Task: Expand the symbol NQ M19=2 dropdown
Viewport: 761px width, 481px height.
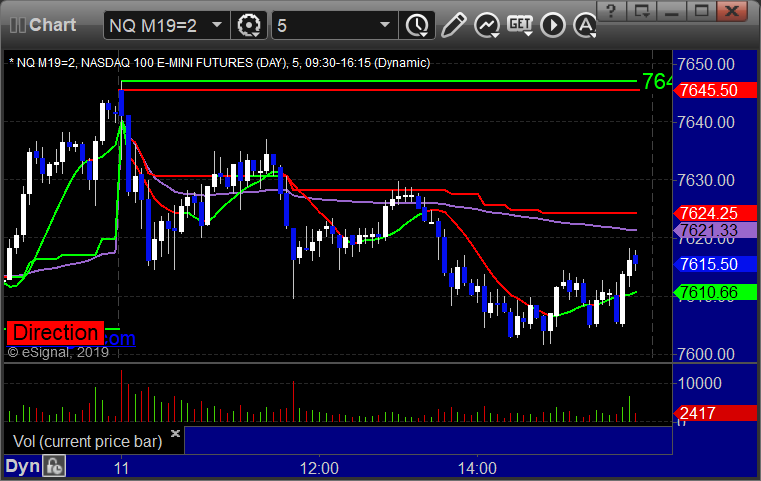Action: pyautogui.click(x=217, y=25)
